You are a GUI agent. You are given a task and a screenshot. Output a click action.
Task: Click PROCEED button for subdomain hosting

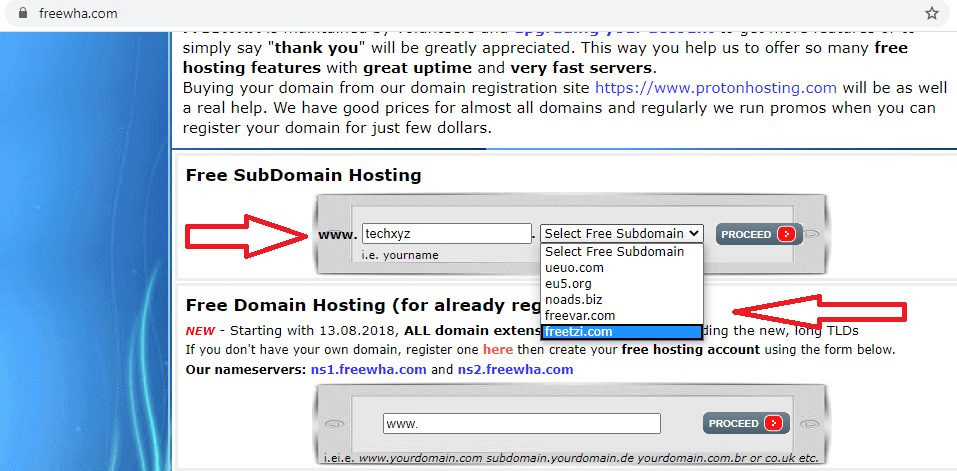coord(759,234)
